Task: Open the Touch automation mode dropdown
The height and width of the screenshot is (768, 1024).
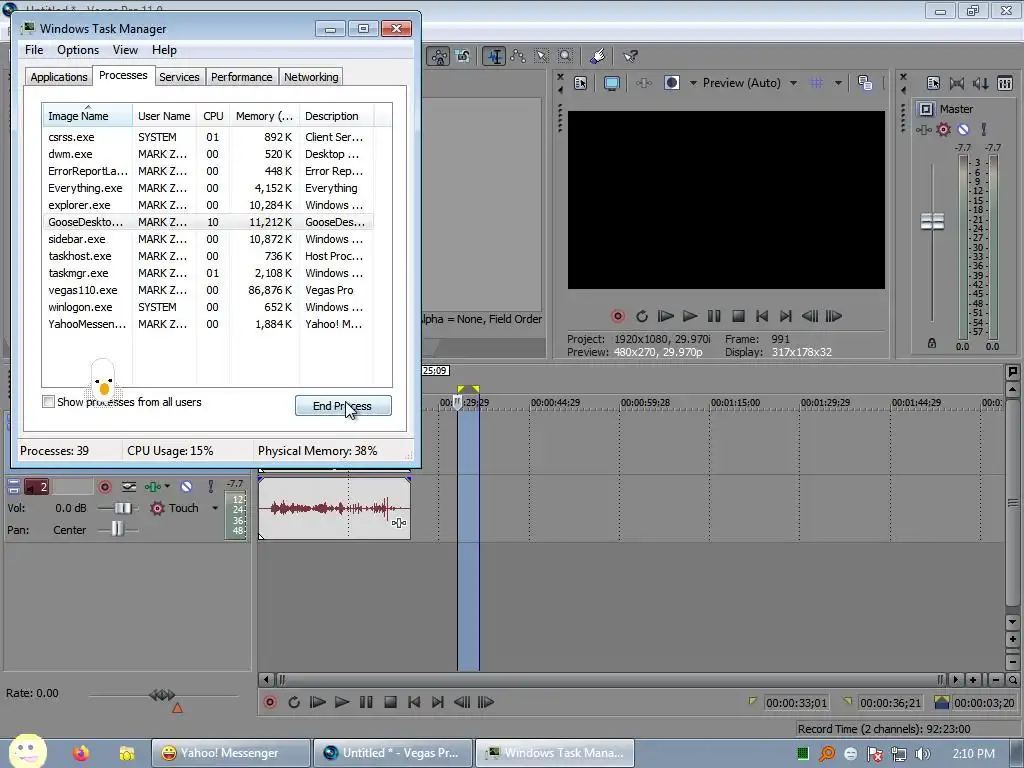Action: click(x=215, y=508)
